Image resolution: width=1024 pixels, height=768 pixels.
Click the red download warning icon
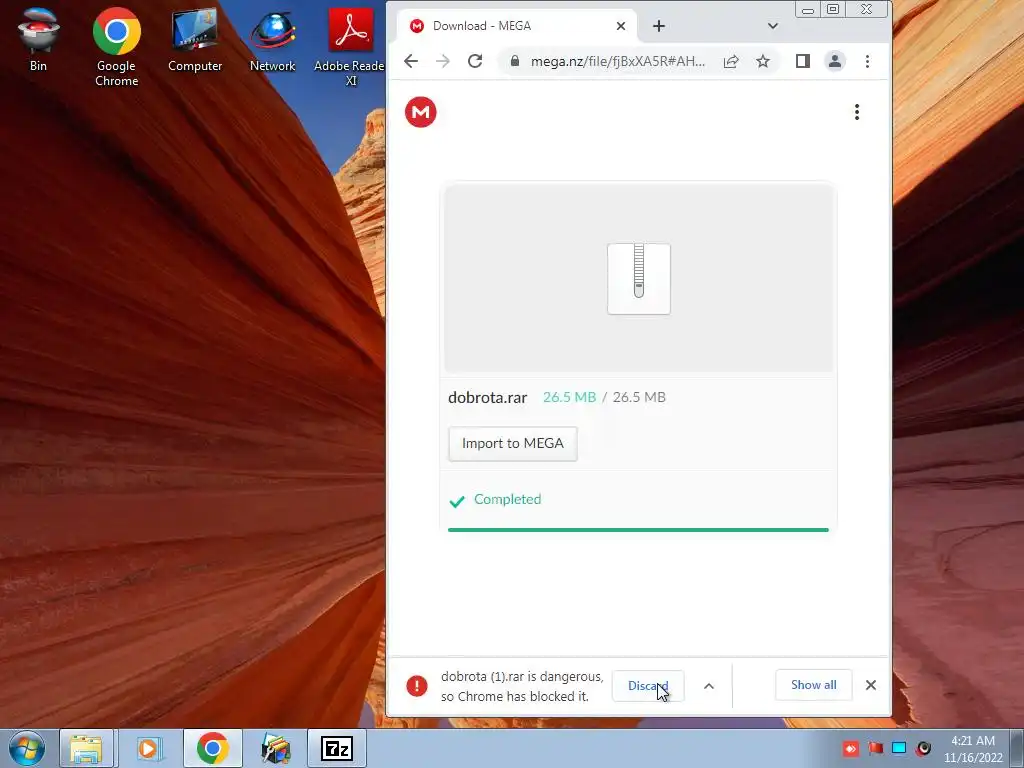tap(417, 686)
